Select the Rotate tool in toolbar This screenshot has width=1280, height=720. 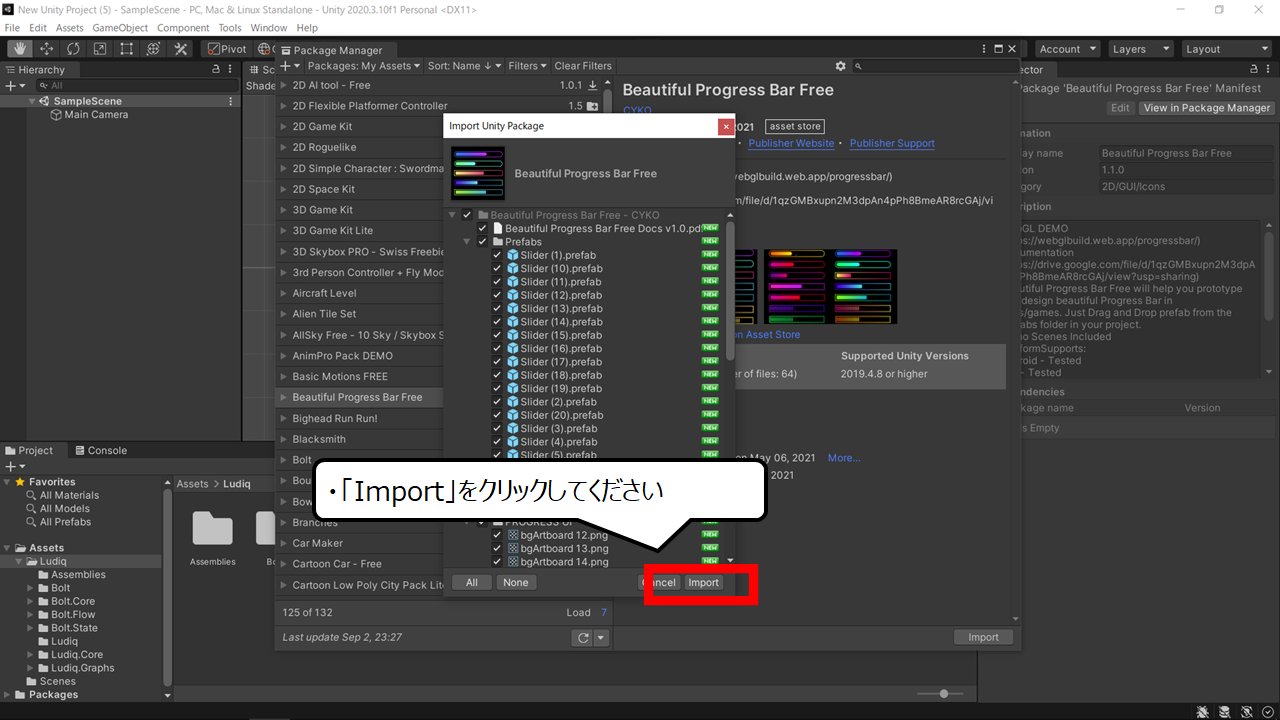(x=73, y=49)
